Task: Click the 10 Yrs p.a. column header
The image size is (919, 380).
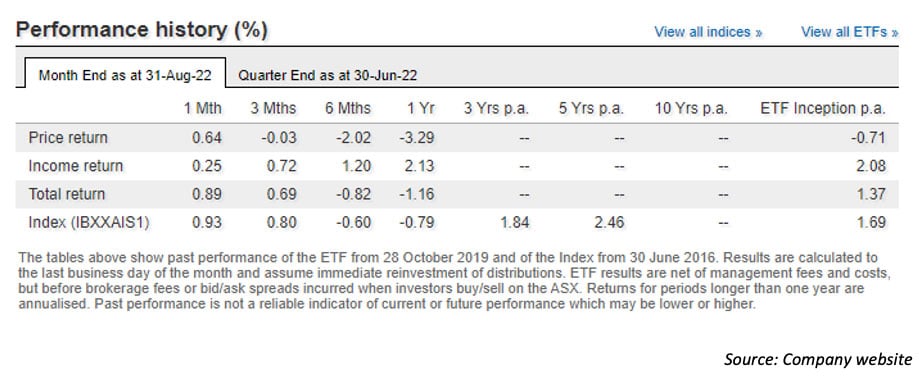Action: click(689, 108)
